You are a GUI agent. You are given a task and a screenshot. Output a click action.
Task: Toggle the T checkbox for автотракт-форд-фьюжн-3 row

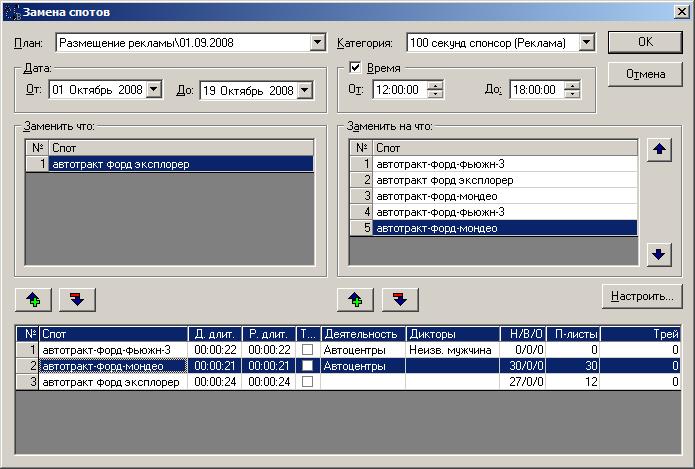click(307, 350)
